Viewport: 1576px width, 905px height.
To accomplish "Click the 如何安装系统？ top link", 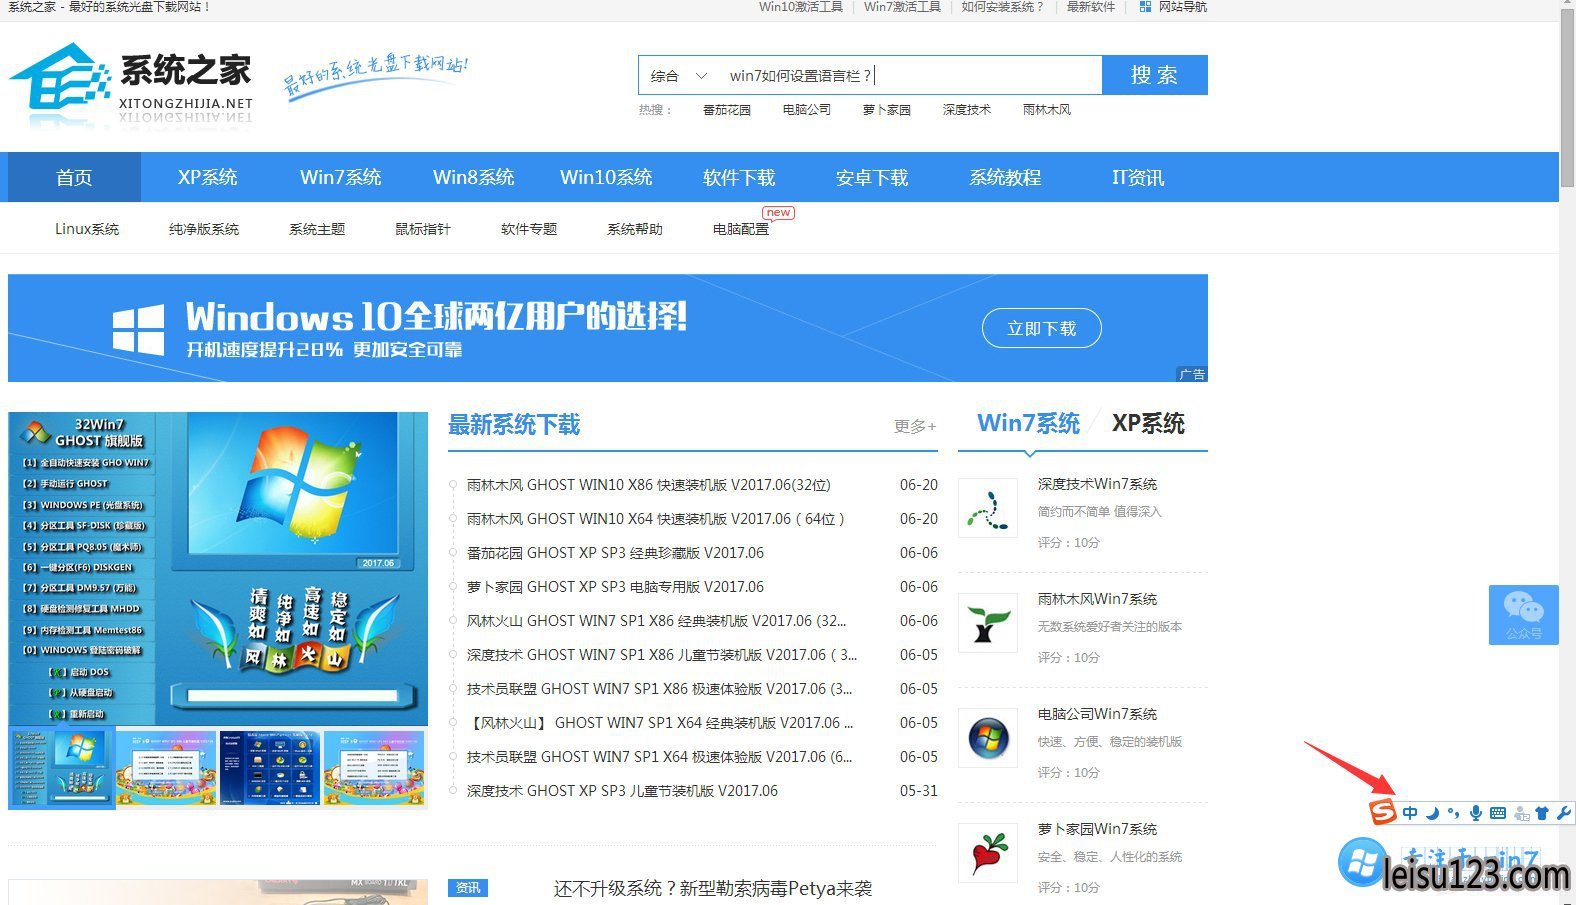I will pos(1003,7).
